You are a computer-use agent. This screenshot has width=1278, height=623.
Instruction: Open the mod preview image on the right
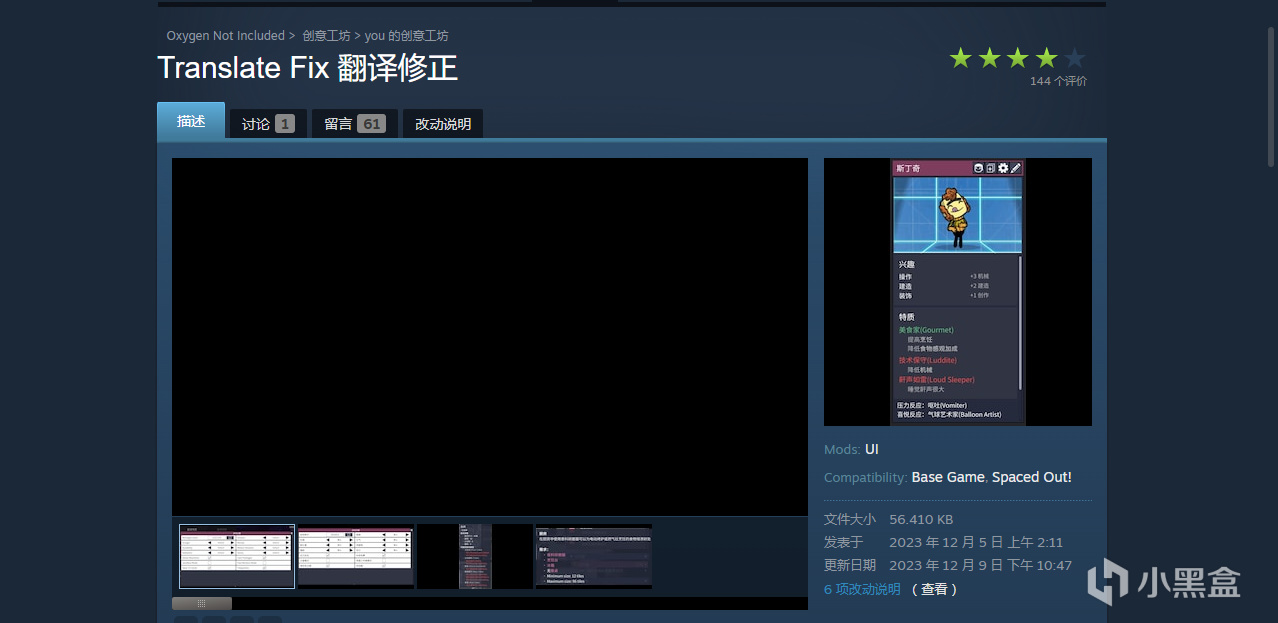click(957, 292)
